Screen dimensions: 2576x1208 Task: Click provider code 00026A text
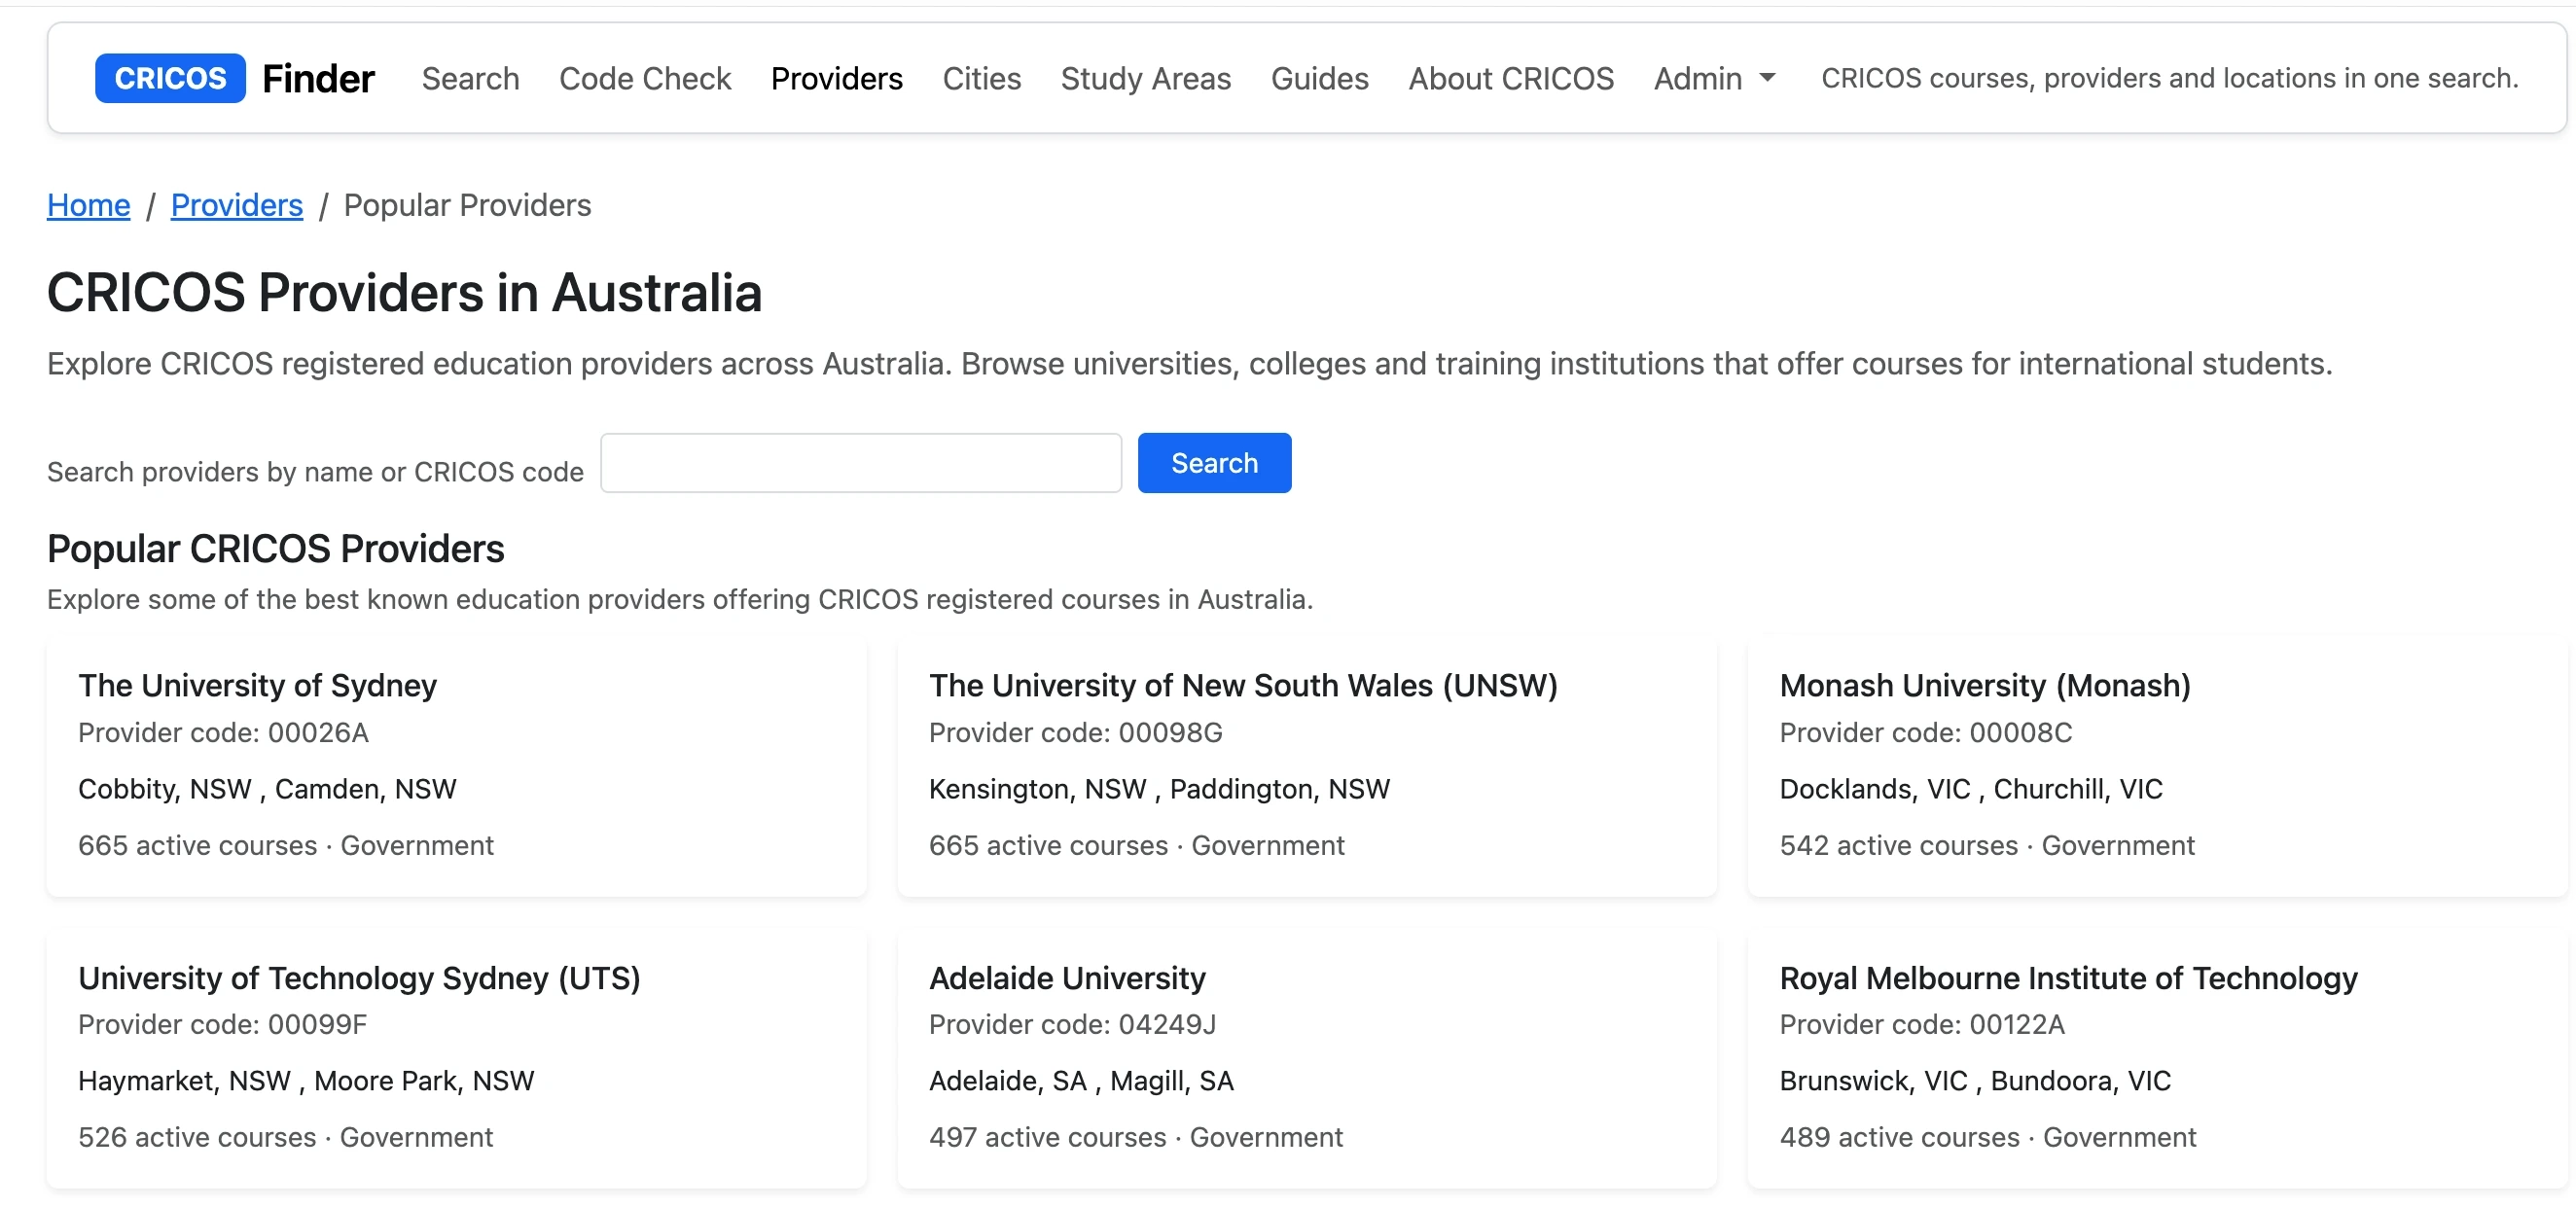pyautogui.click(x=224, y=733)
